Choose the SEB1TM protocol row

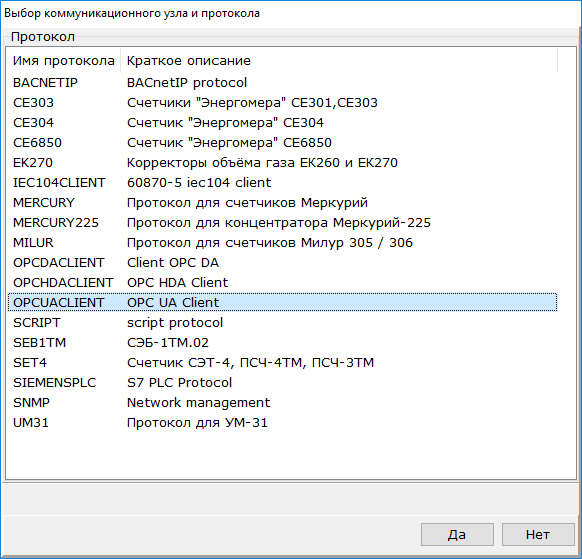[x=282, y=343]
